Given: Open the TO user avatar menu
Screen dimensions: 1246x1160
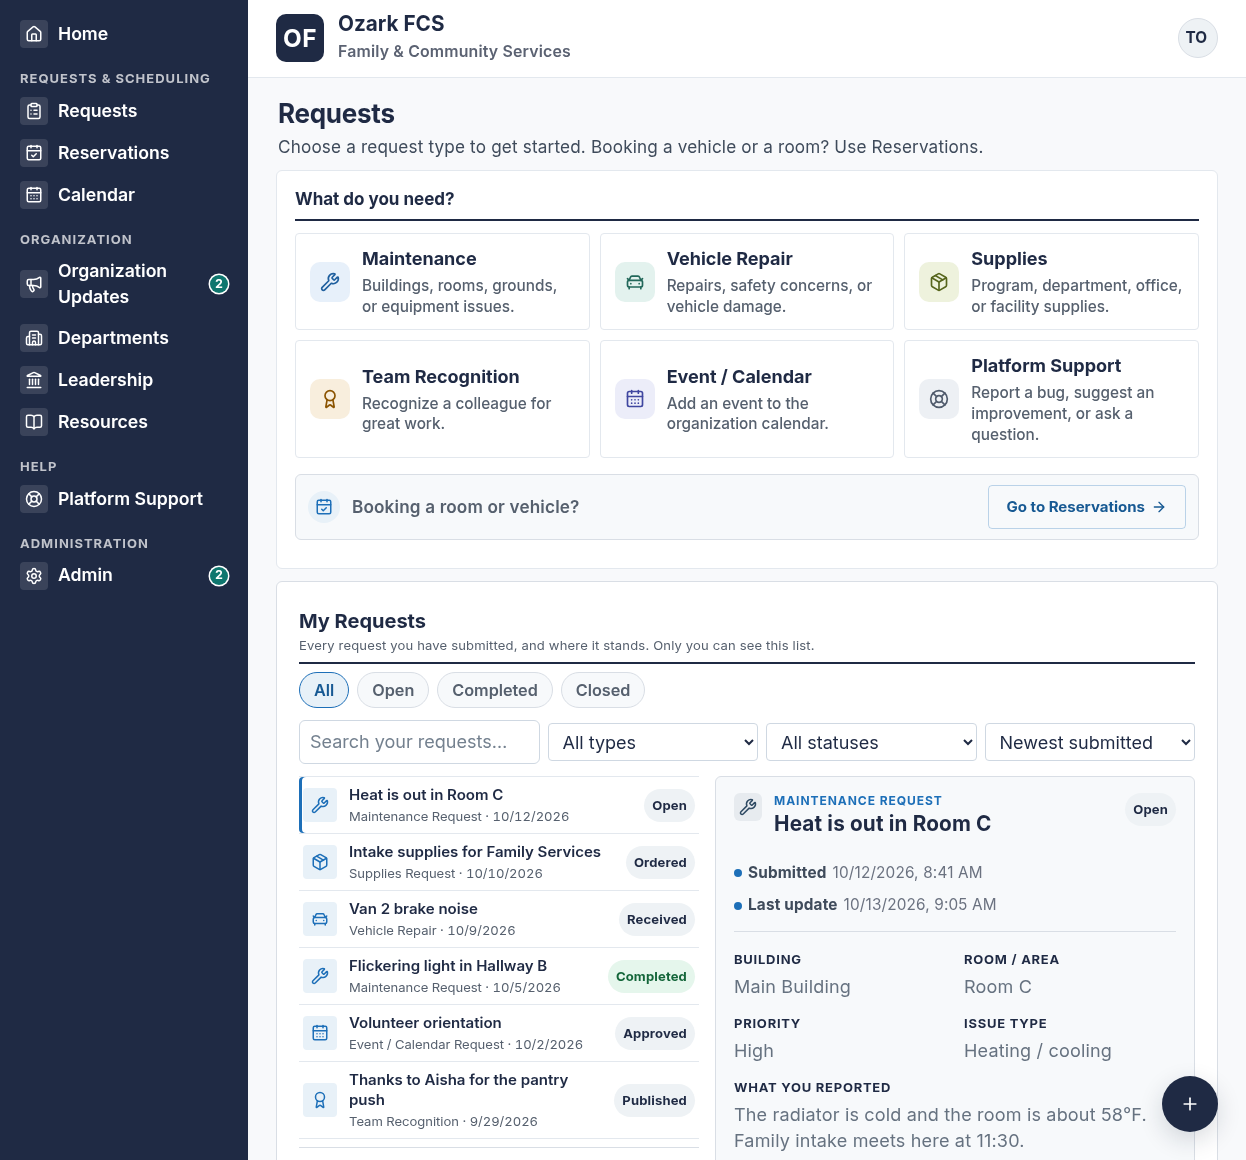Looking at the screenshot, I should pyautogui.click(x=1197, y=38).
